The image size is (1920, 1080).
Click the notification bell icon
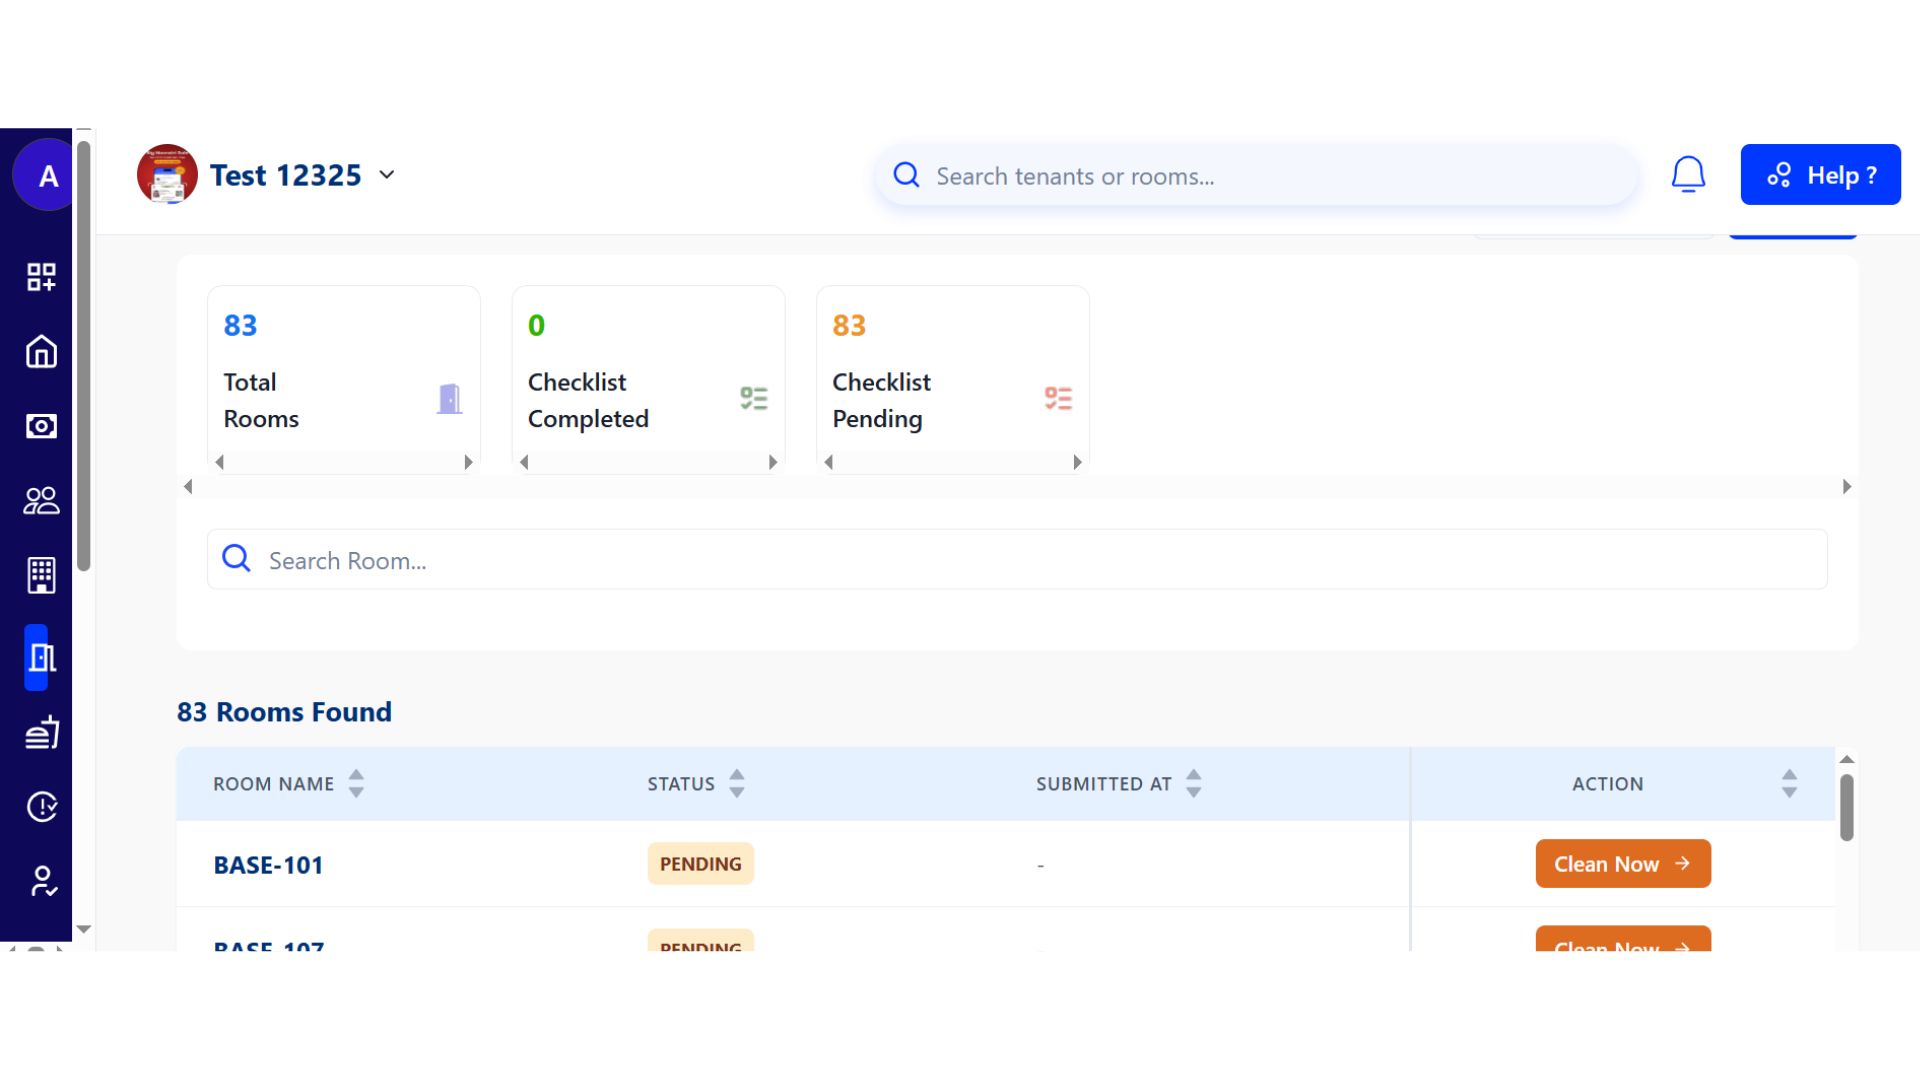click(1688, 175)
